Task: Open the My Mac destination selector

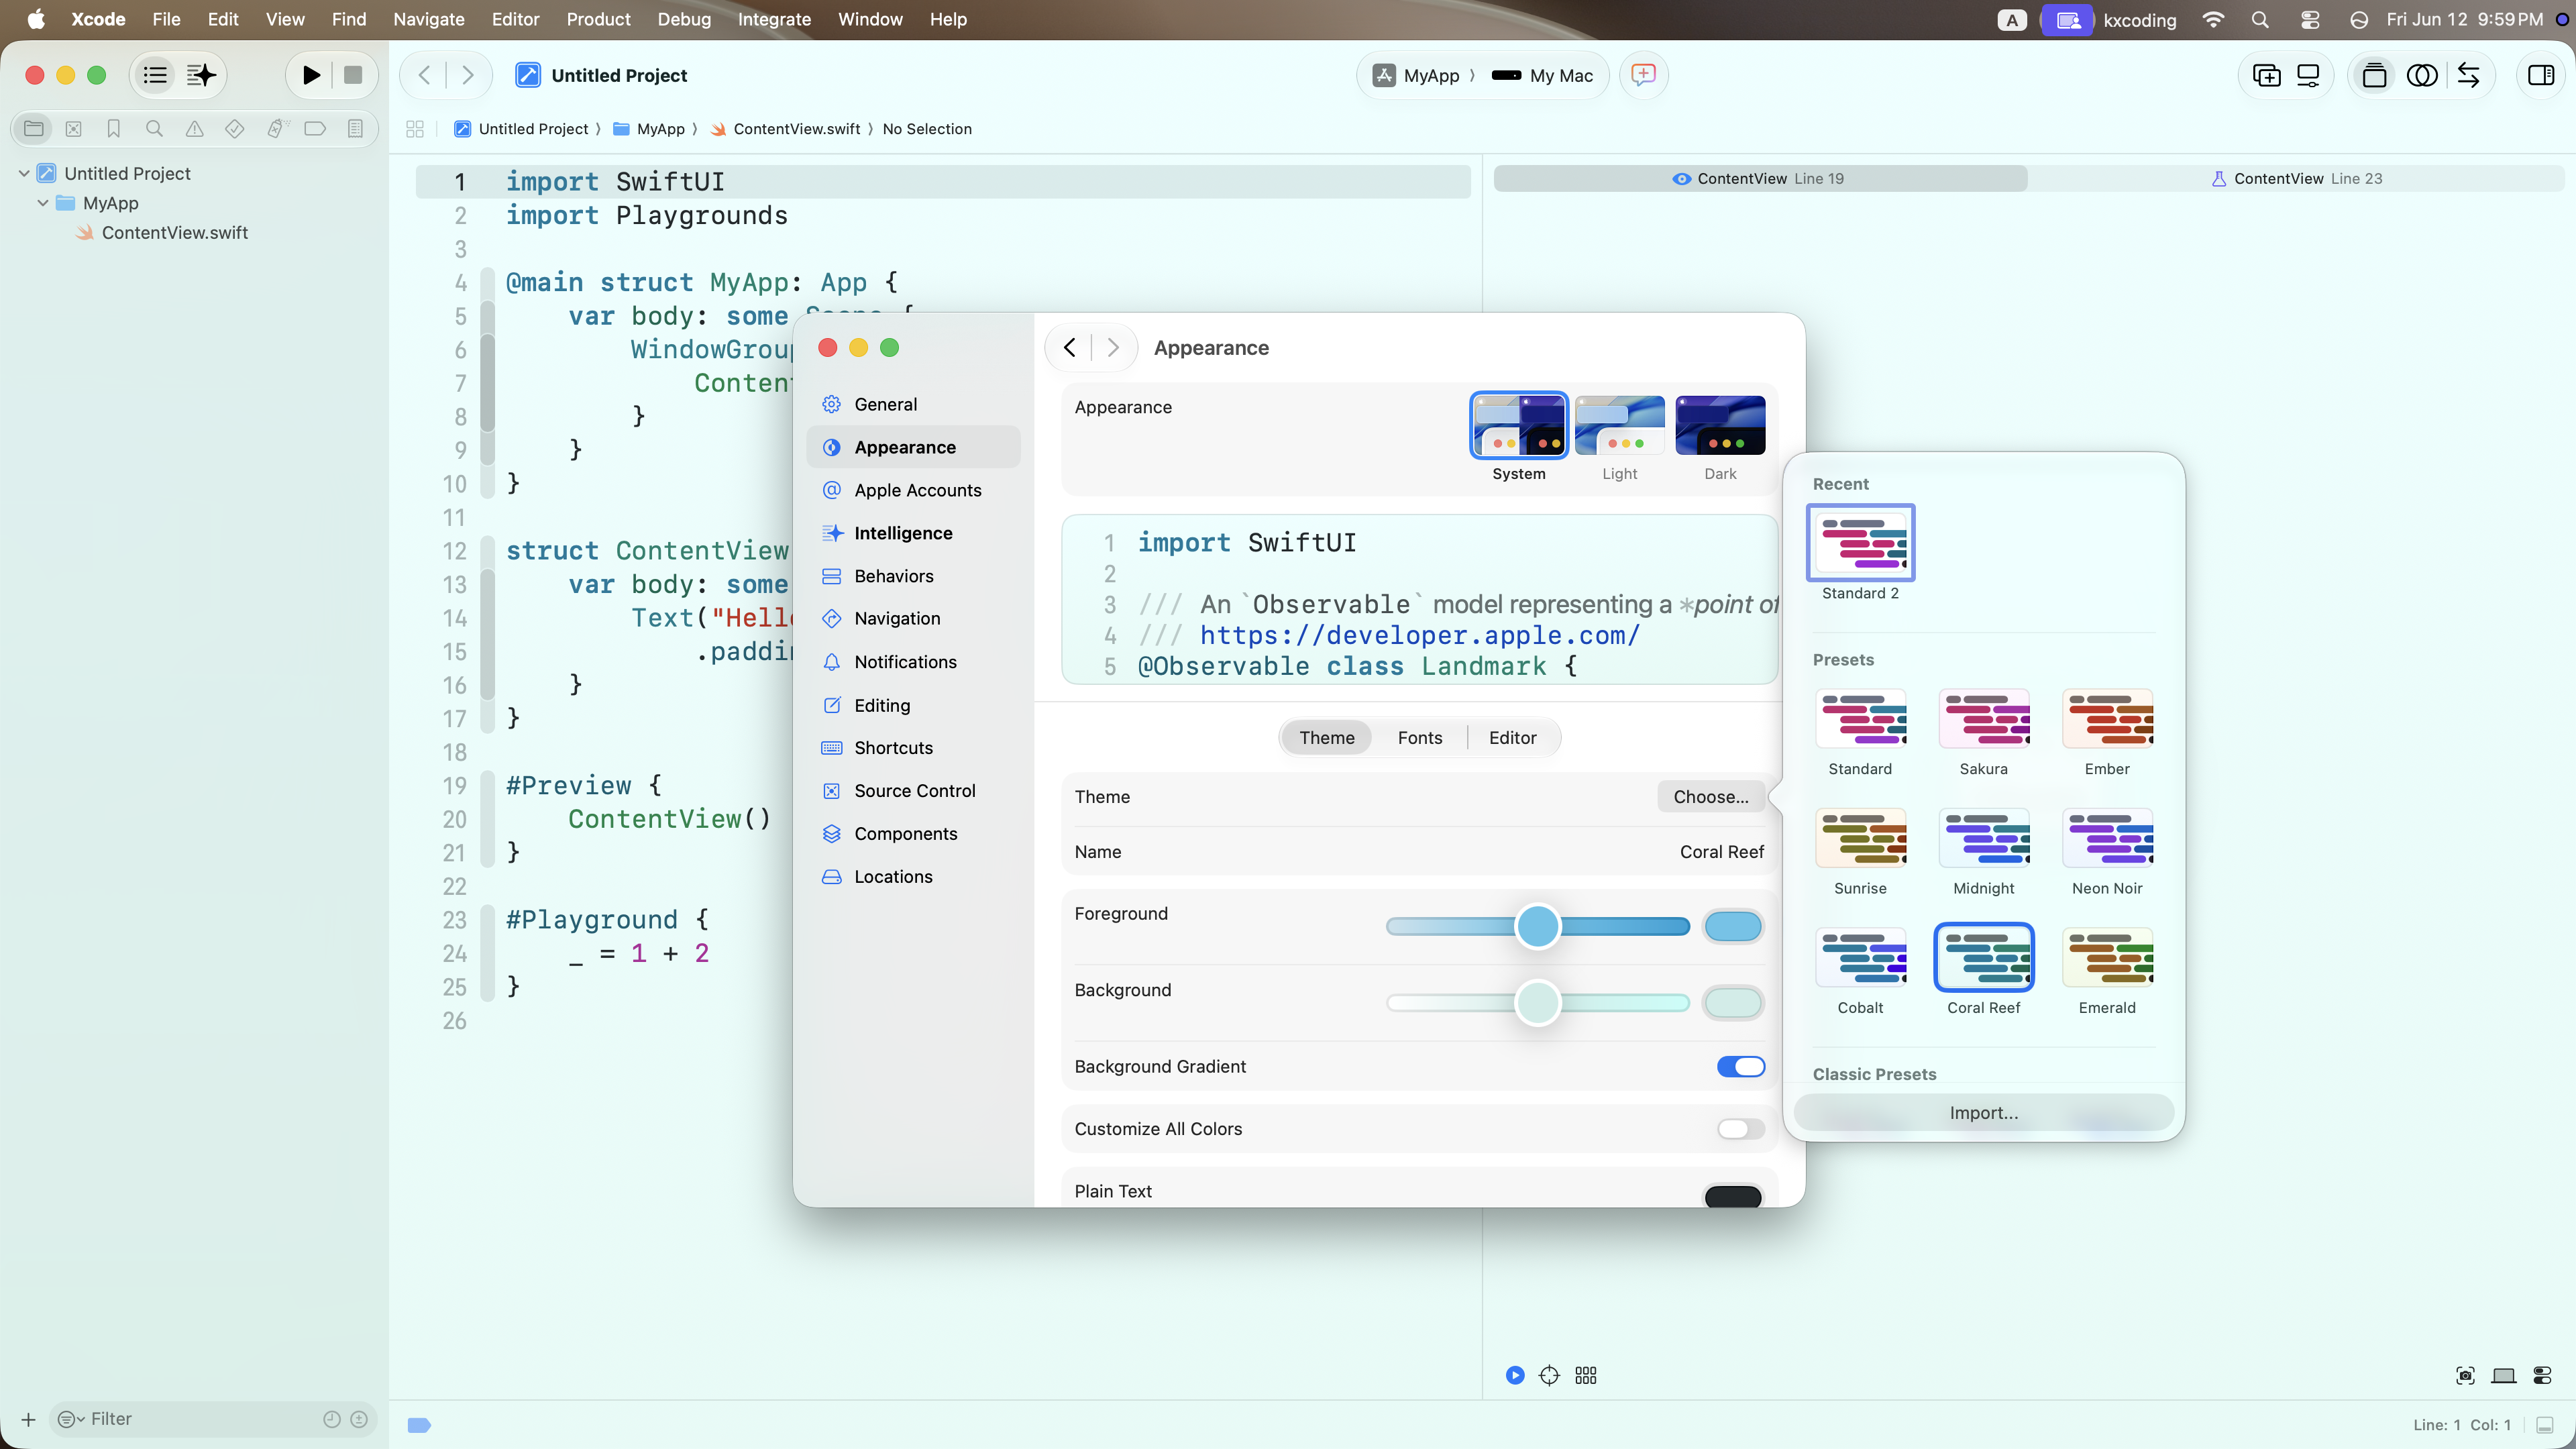Action: coord(1542,75)
